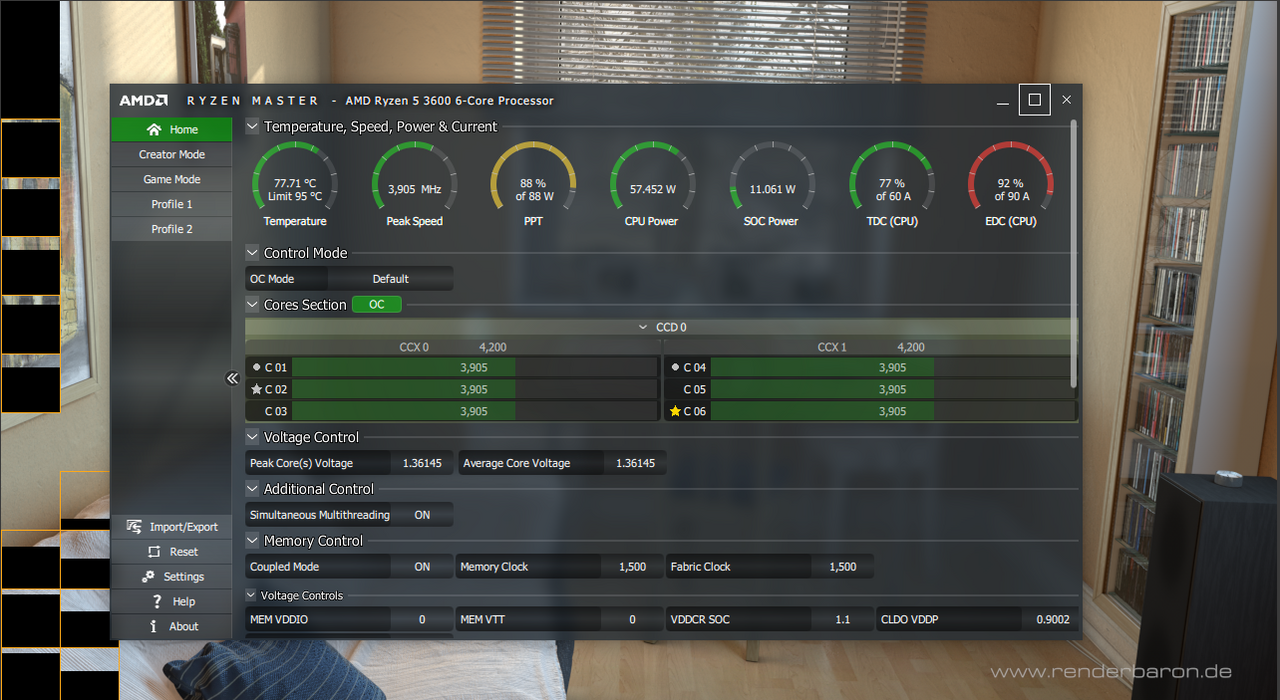Click the PPT gauge

[x=533, y=185]
